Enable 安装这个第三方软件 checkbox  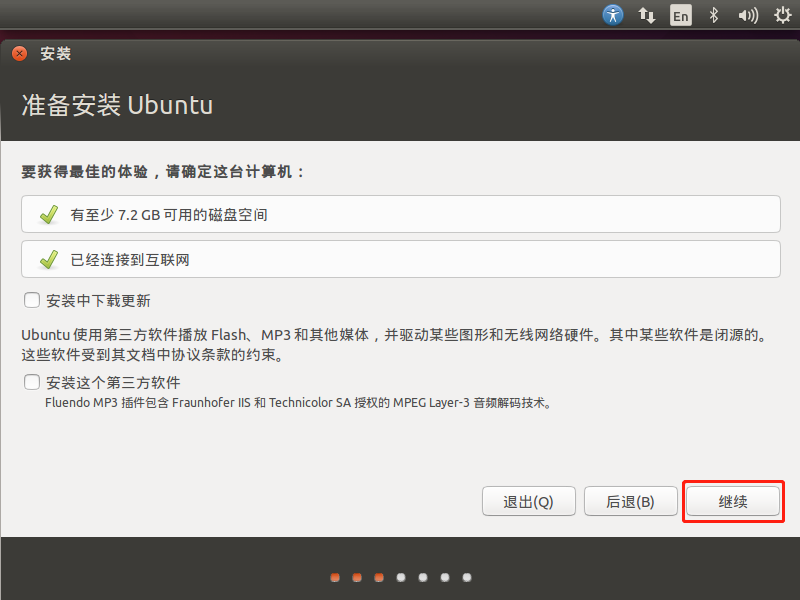coord(32,382)
